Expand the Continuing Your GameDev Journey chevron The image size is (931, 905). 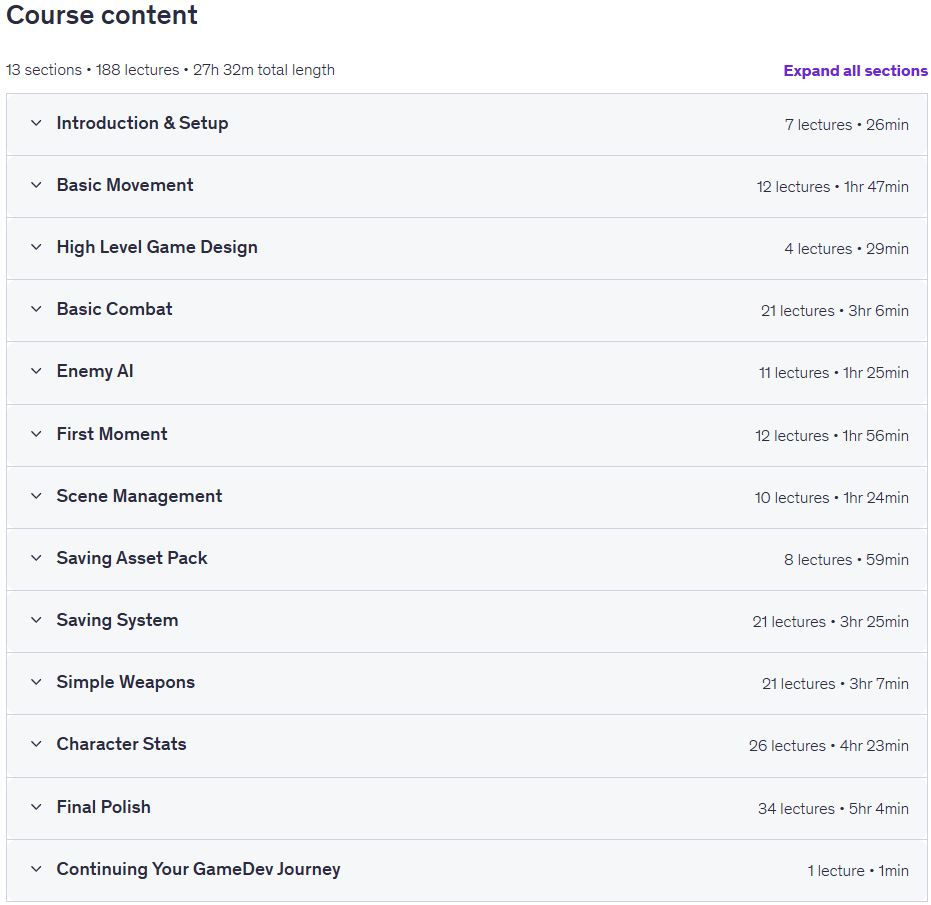click(36, 869)
